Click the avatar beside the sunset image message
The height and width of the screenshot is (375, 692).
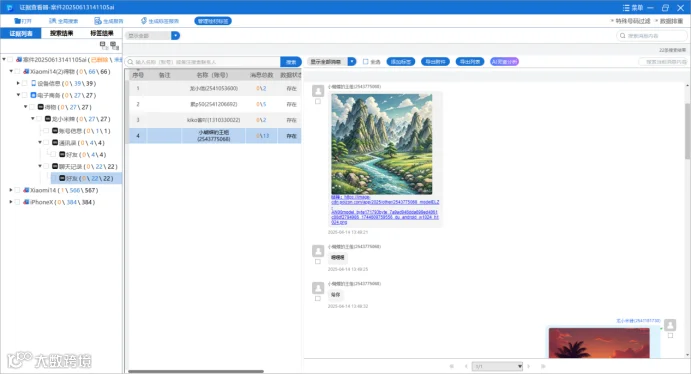(x=670, y=325)
